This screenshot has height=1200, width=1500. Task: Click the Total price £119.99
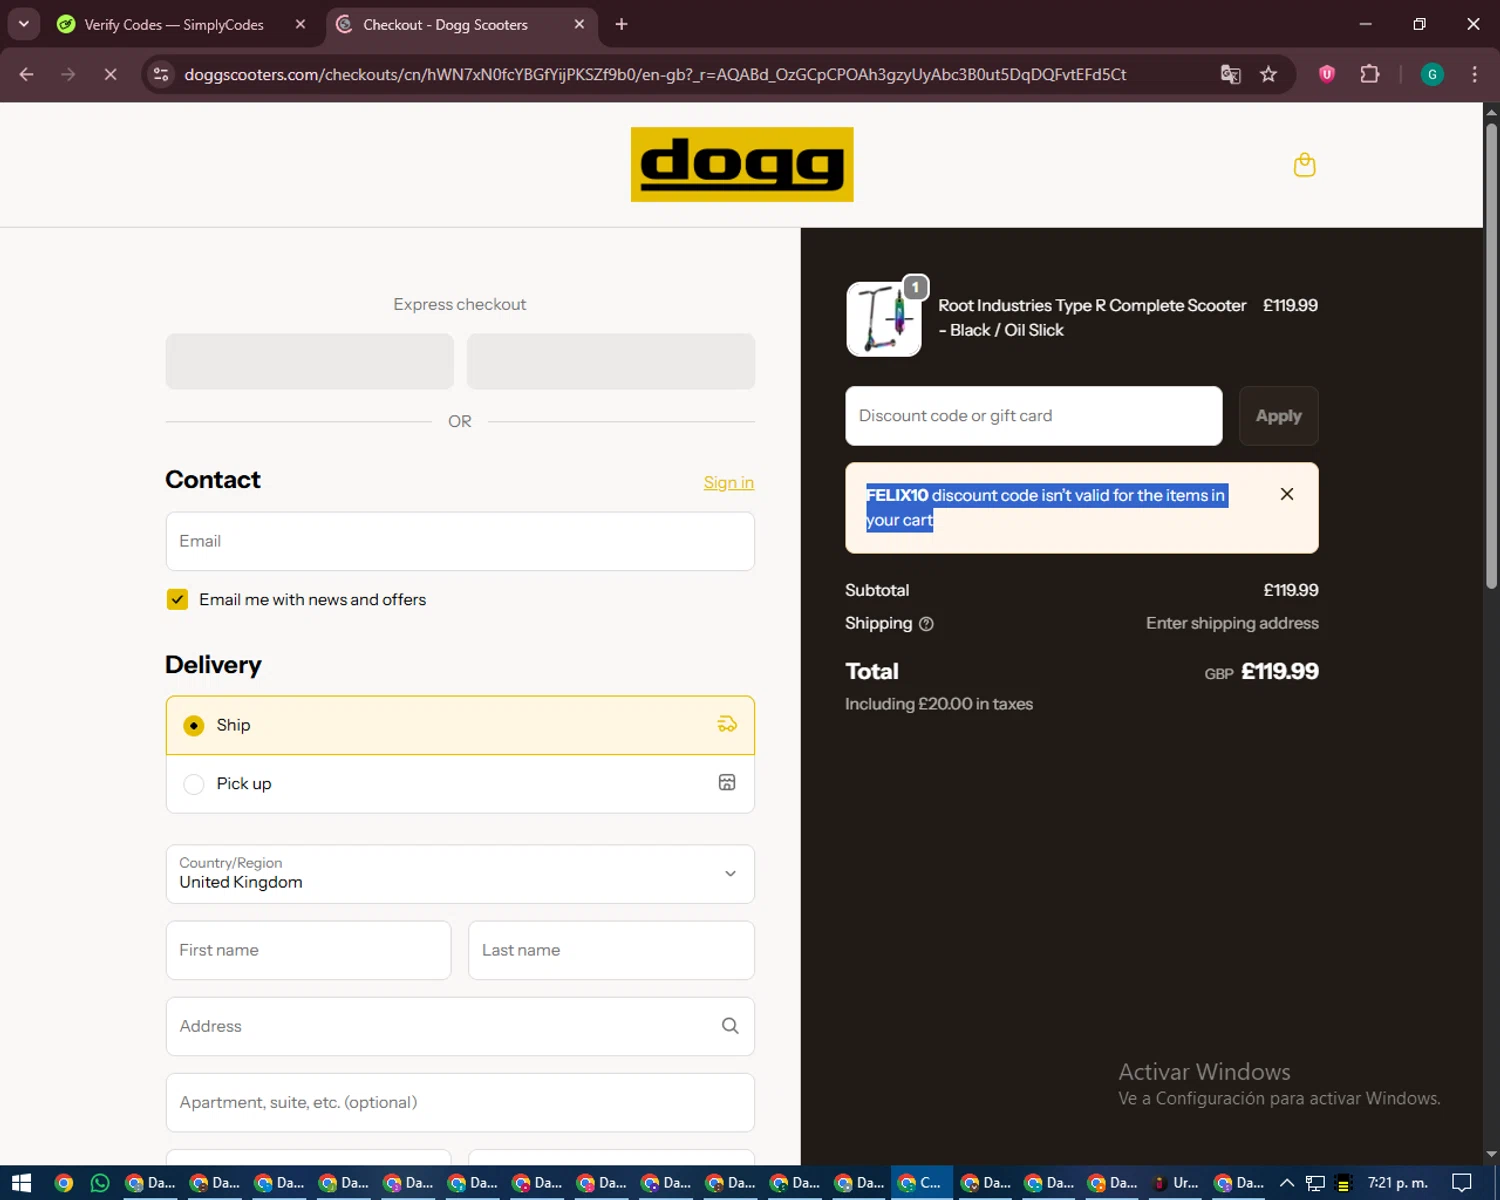pos(1279,671)
